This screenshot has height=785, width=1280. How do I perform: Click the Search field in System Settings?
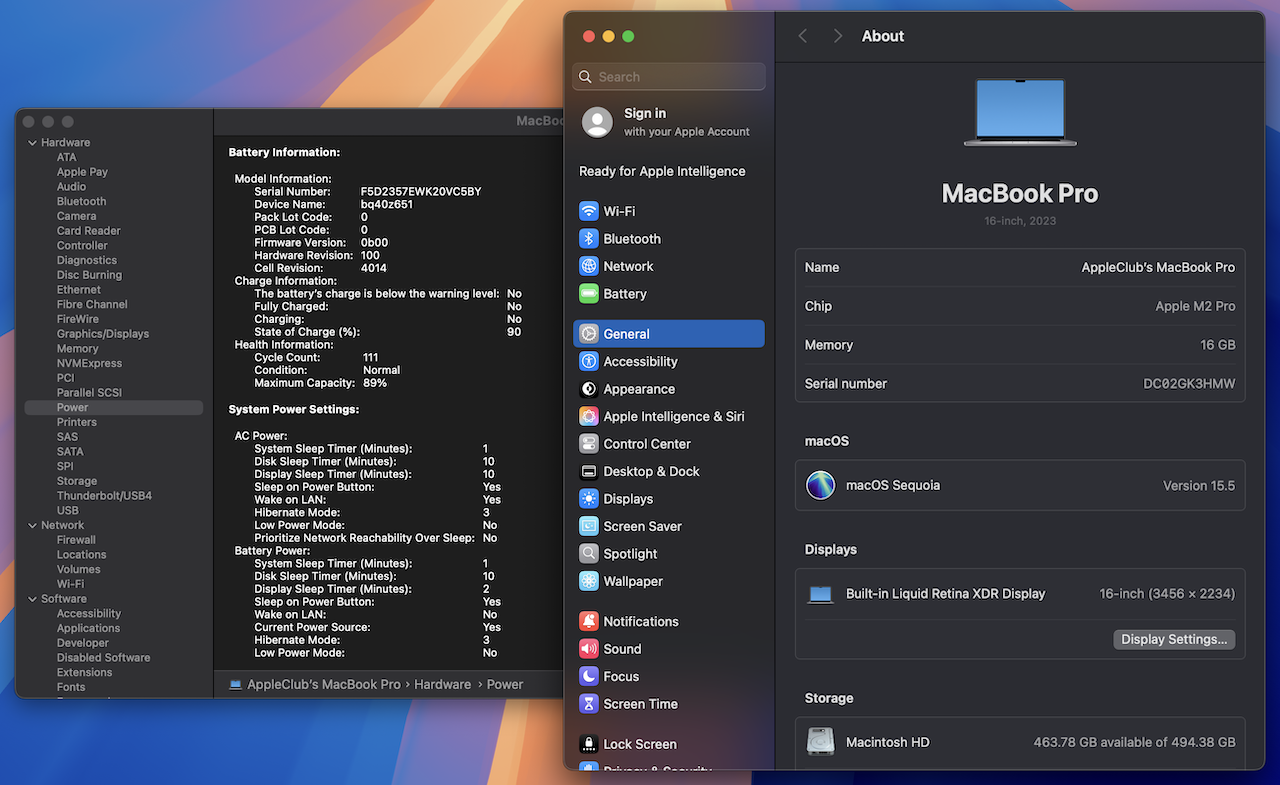[669, 77]
